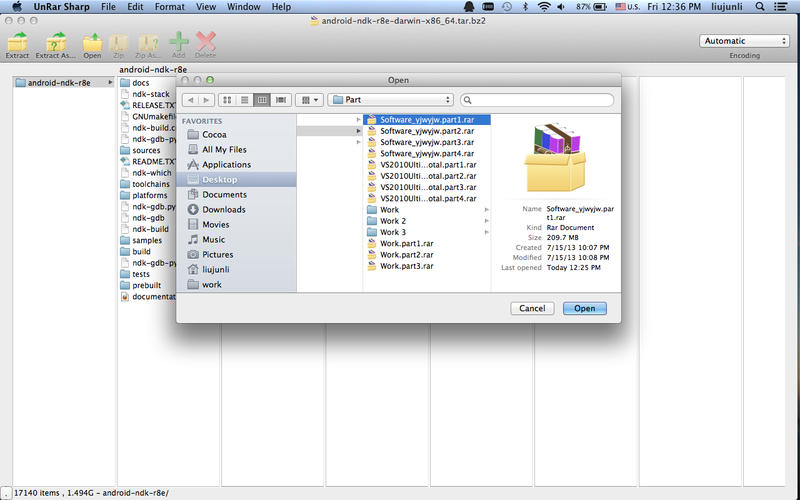Click the dialog search field
The width and height of the screenshot is (800, 500).
click(537, 100)
